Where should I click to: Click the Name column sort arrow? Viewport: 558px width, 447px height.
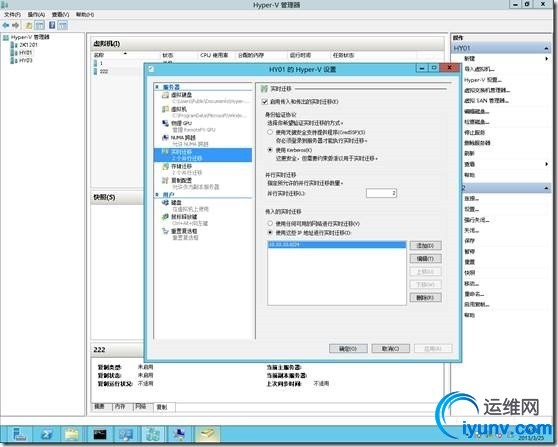(125, 53)
